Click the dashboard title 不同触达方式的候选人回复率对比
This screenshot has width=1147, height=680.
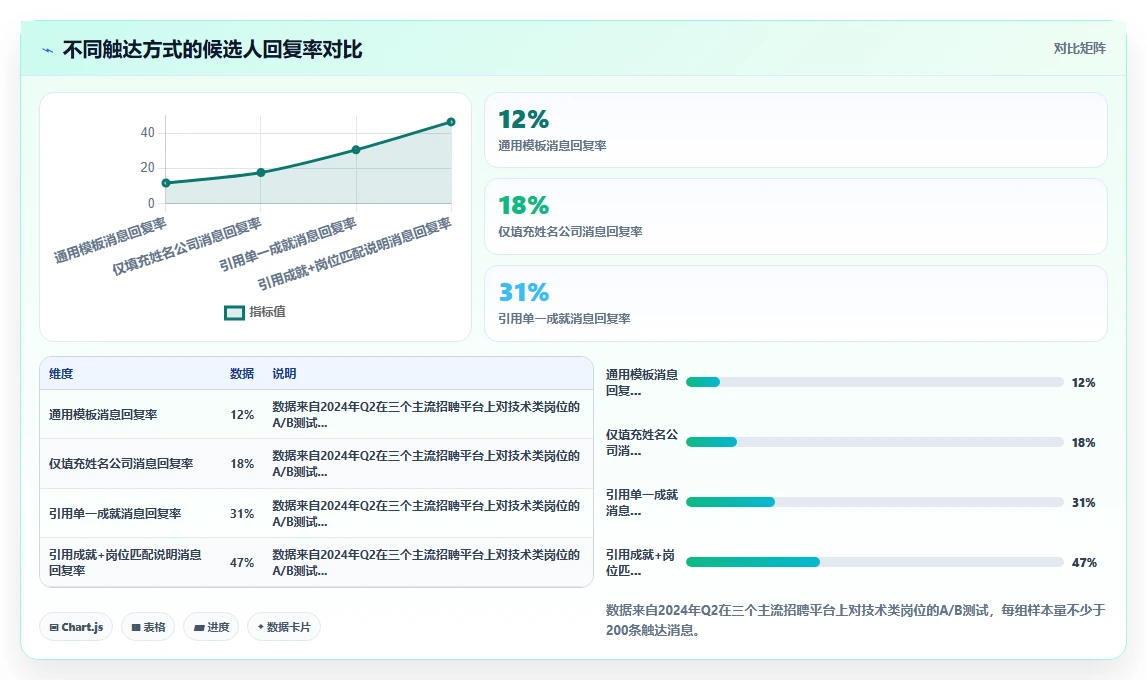click(213, 50)
